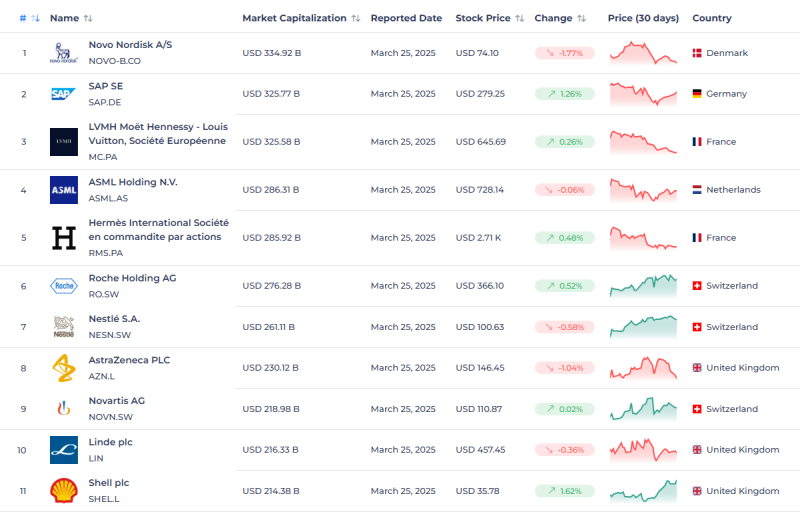The width and height of the screenshot is (800, 514).
Task: Click Shell's 1.62% change badge
Action: click(x=564, y=491)
